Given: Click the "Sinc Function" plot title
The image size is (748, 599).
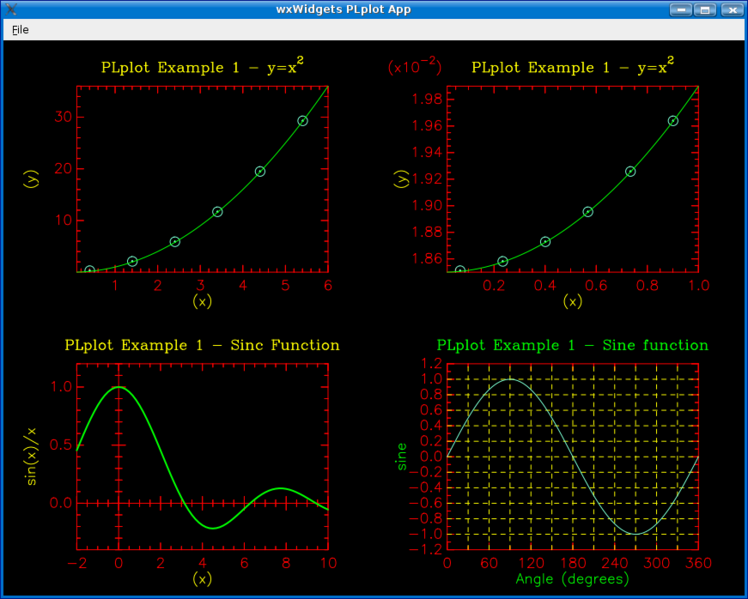Looking at the screenshot, I should tap(202, 345).
